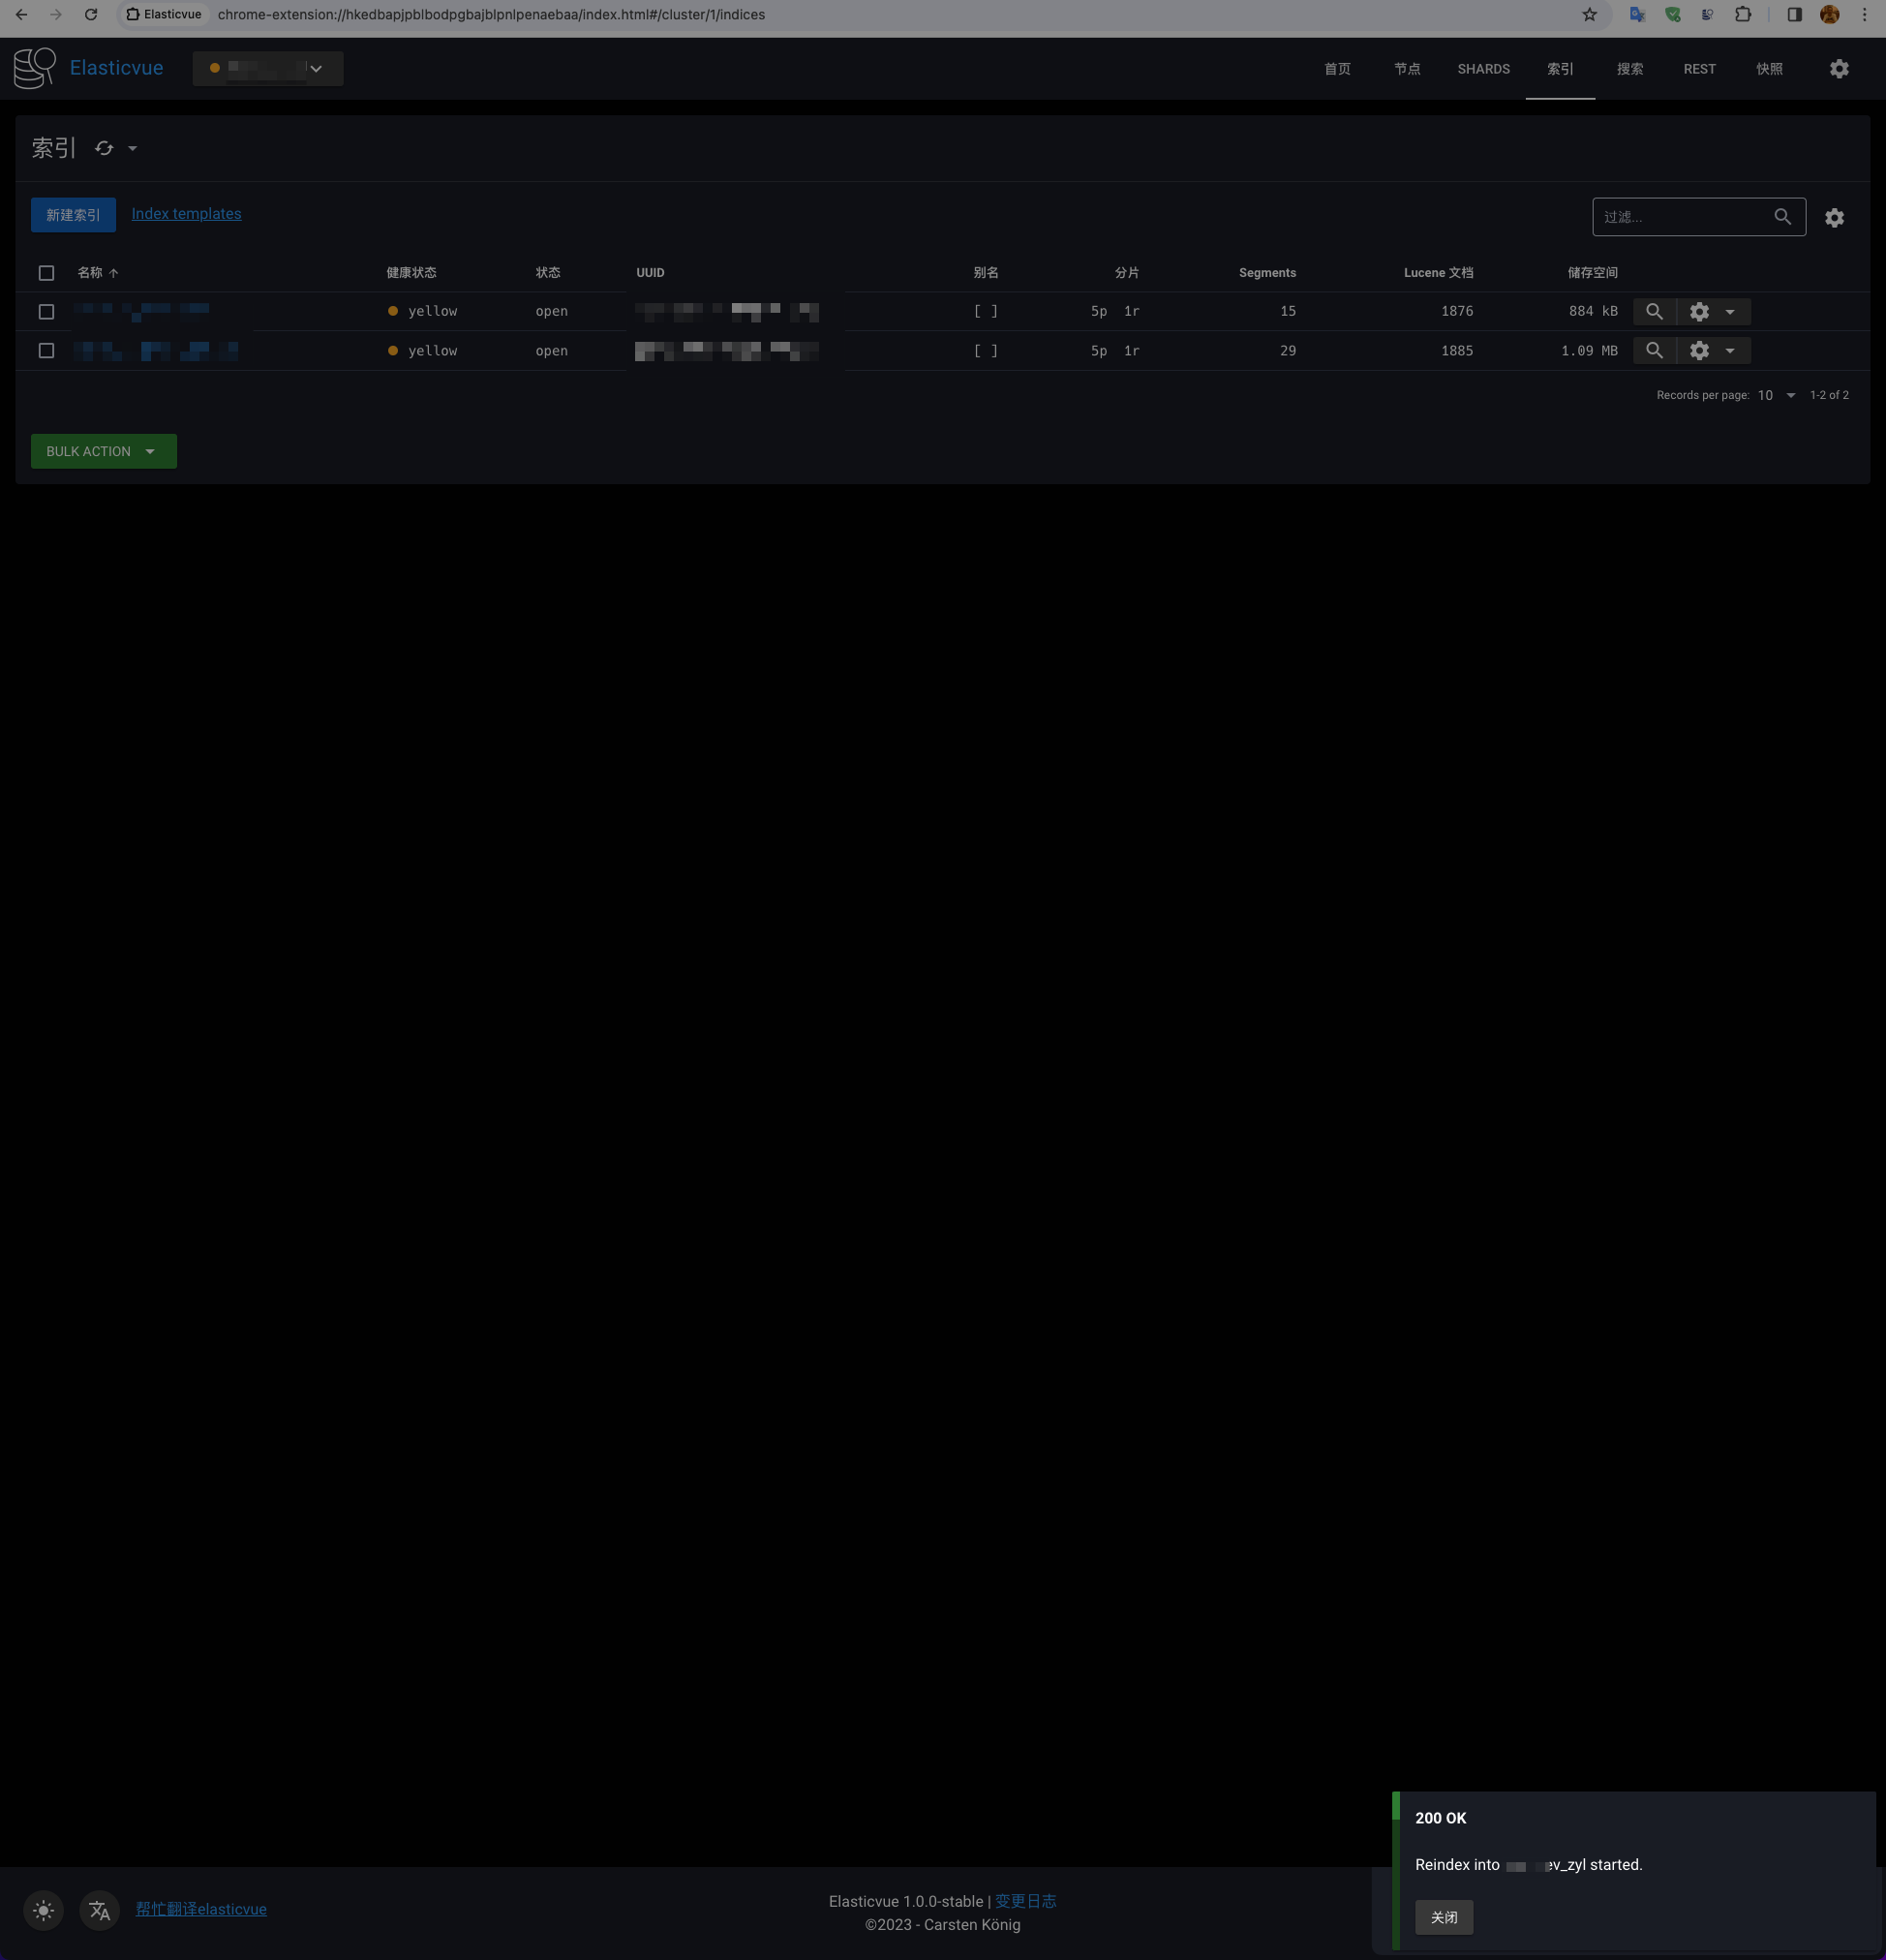Sort by the Lucene 文档 column header
The height and width of the screenshot is (1960, 1886).
pos(1438,273)
